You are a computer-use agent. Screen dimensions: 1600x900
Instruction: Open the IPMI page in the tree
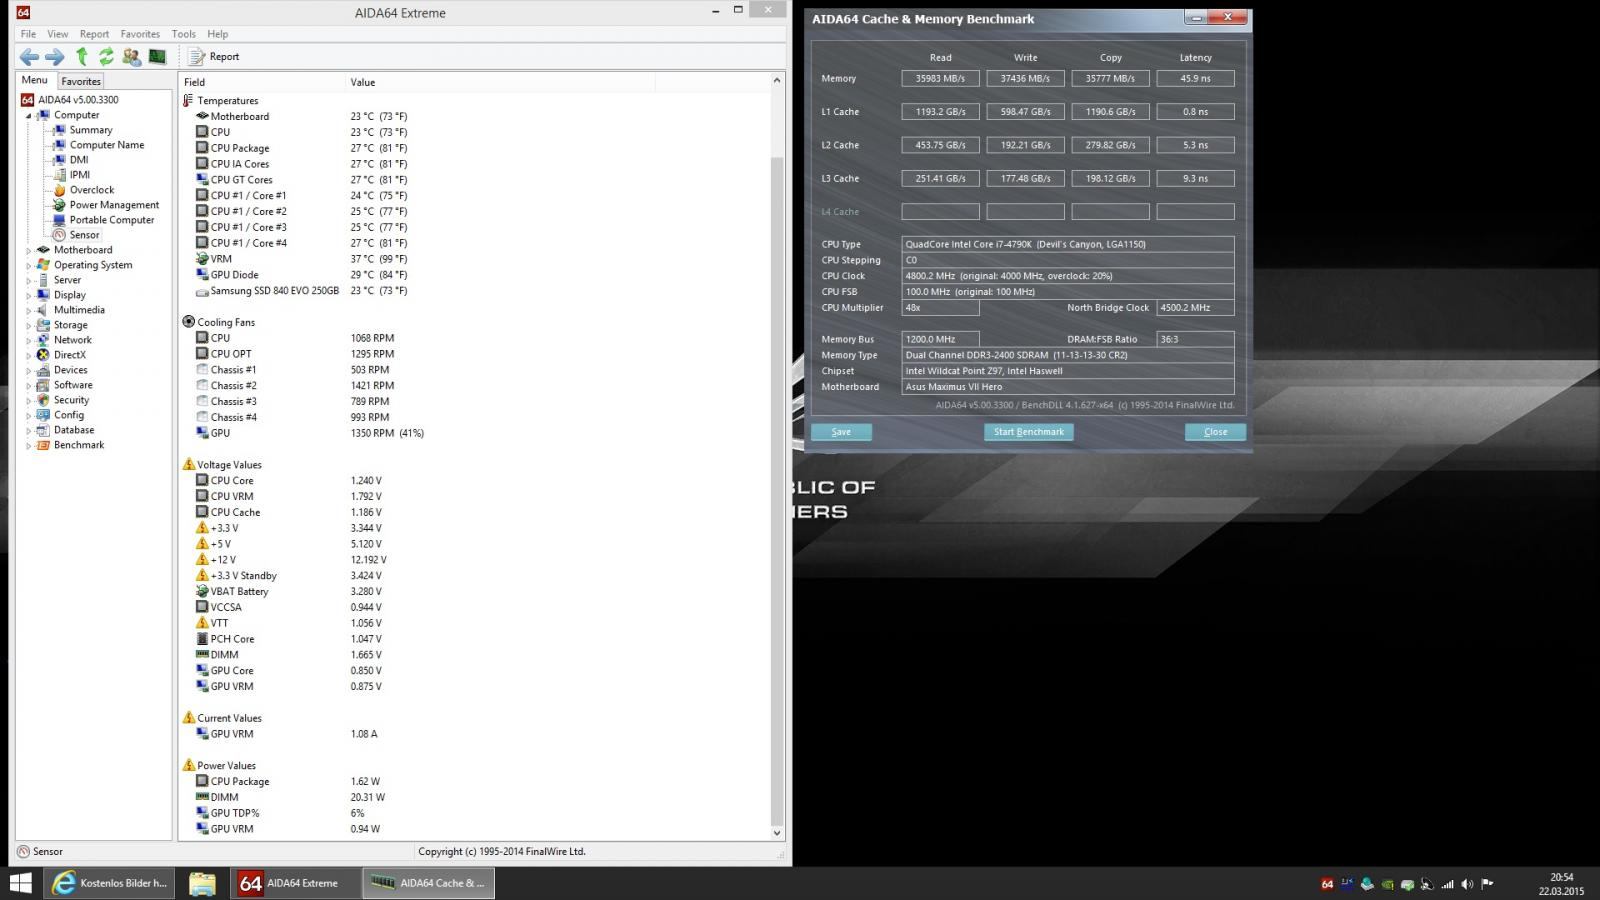(x=80, y=175)
